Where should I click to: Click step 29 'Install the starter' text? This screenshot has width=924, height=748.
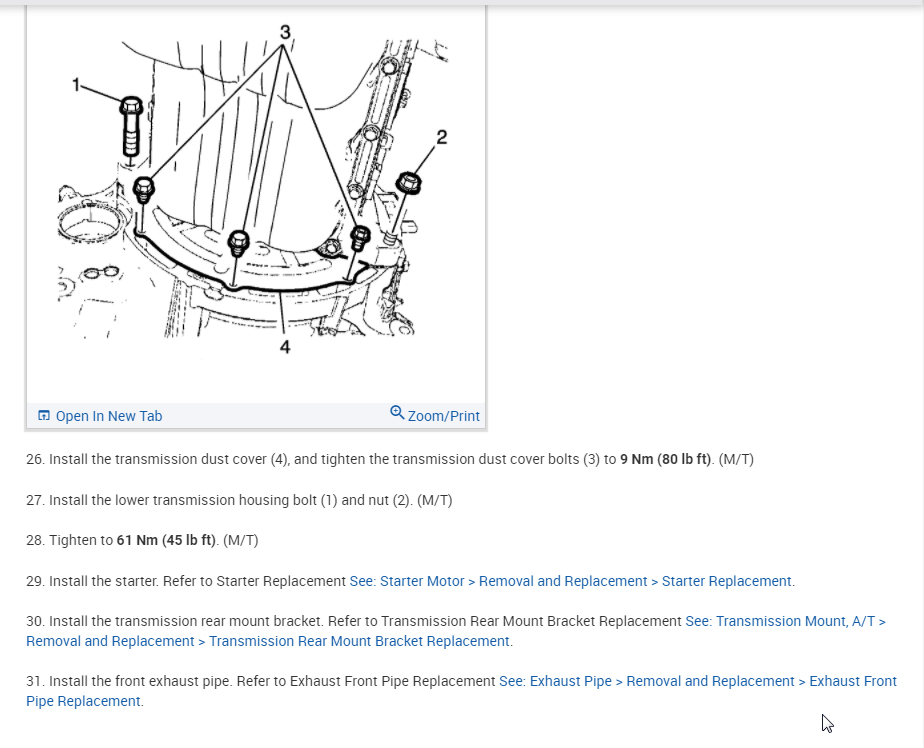tap(104, 581)
